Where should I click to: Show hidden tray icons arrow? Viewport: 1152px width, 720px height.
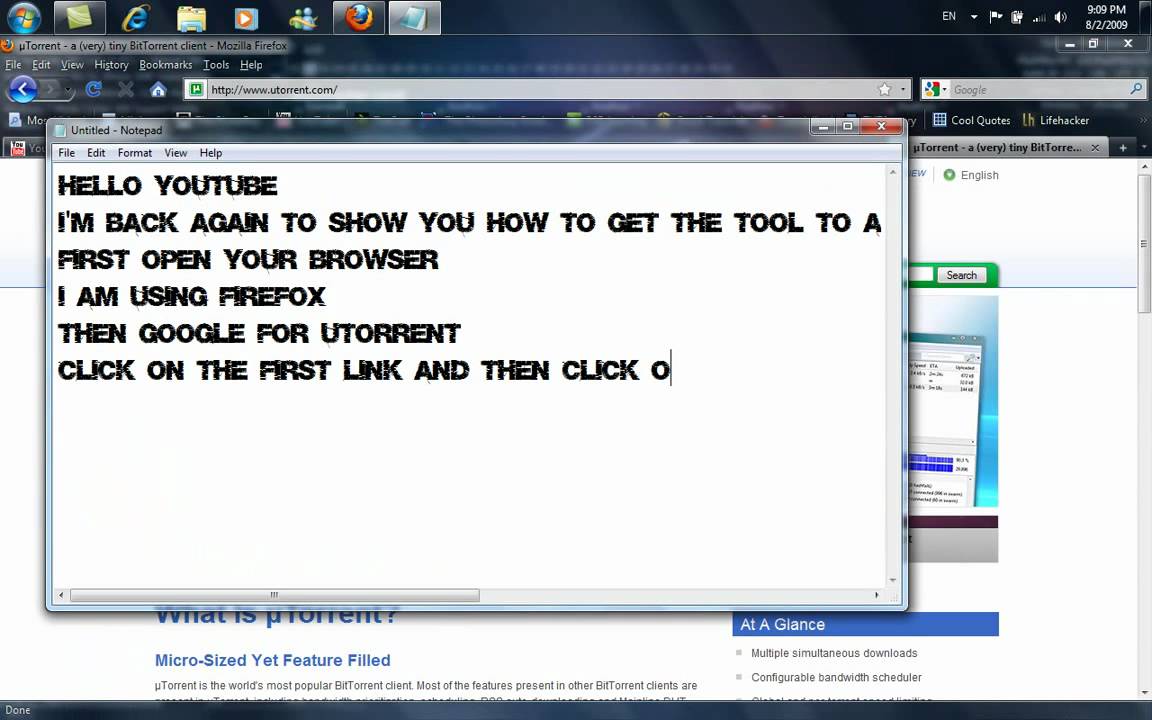point(973,16)
